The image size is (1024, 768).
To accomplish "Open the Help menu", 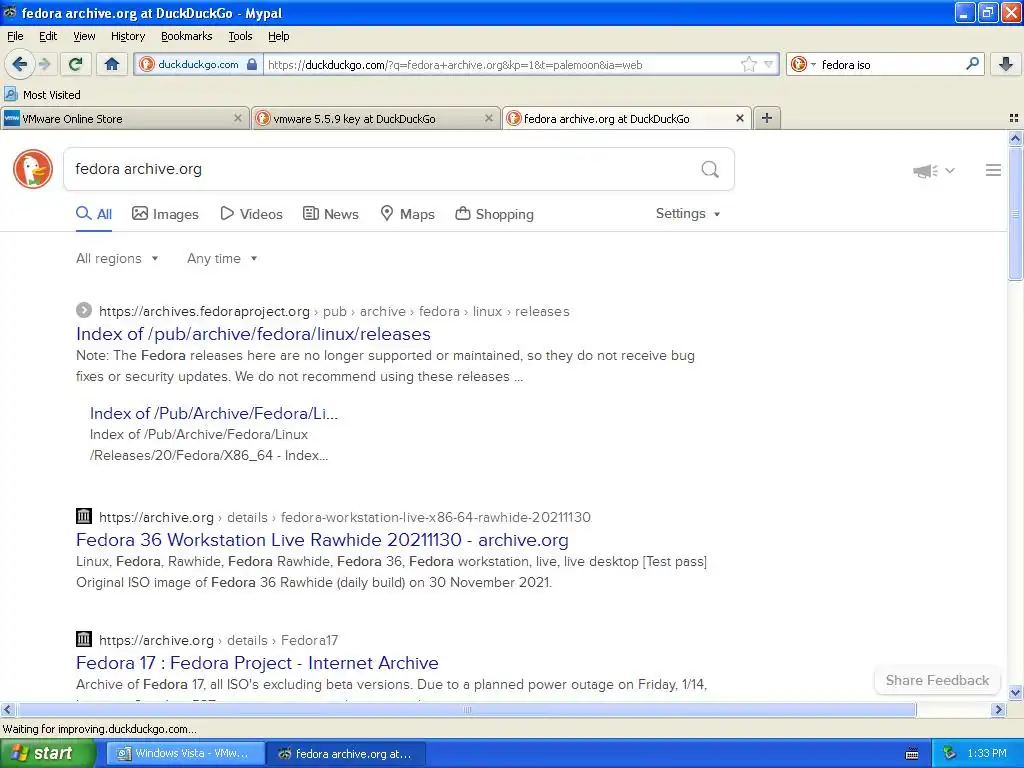I will pos(279,36).
